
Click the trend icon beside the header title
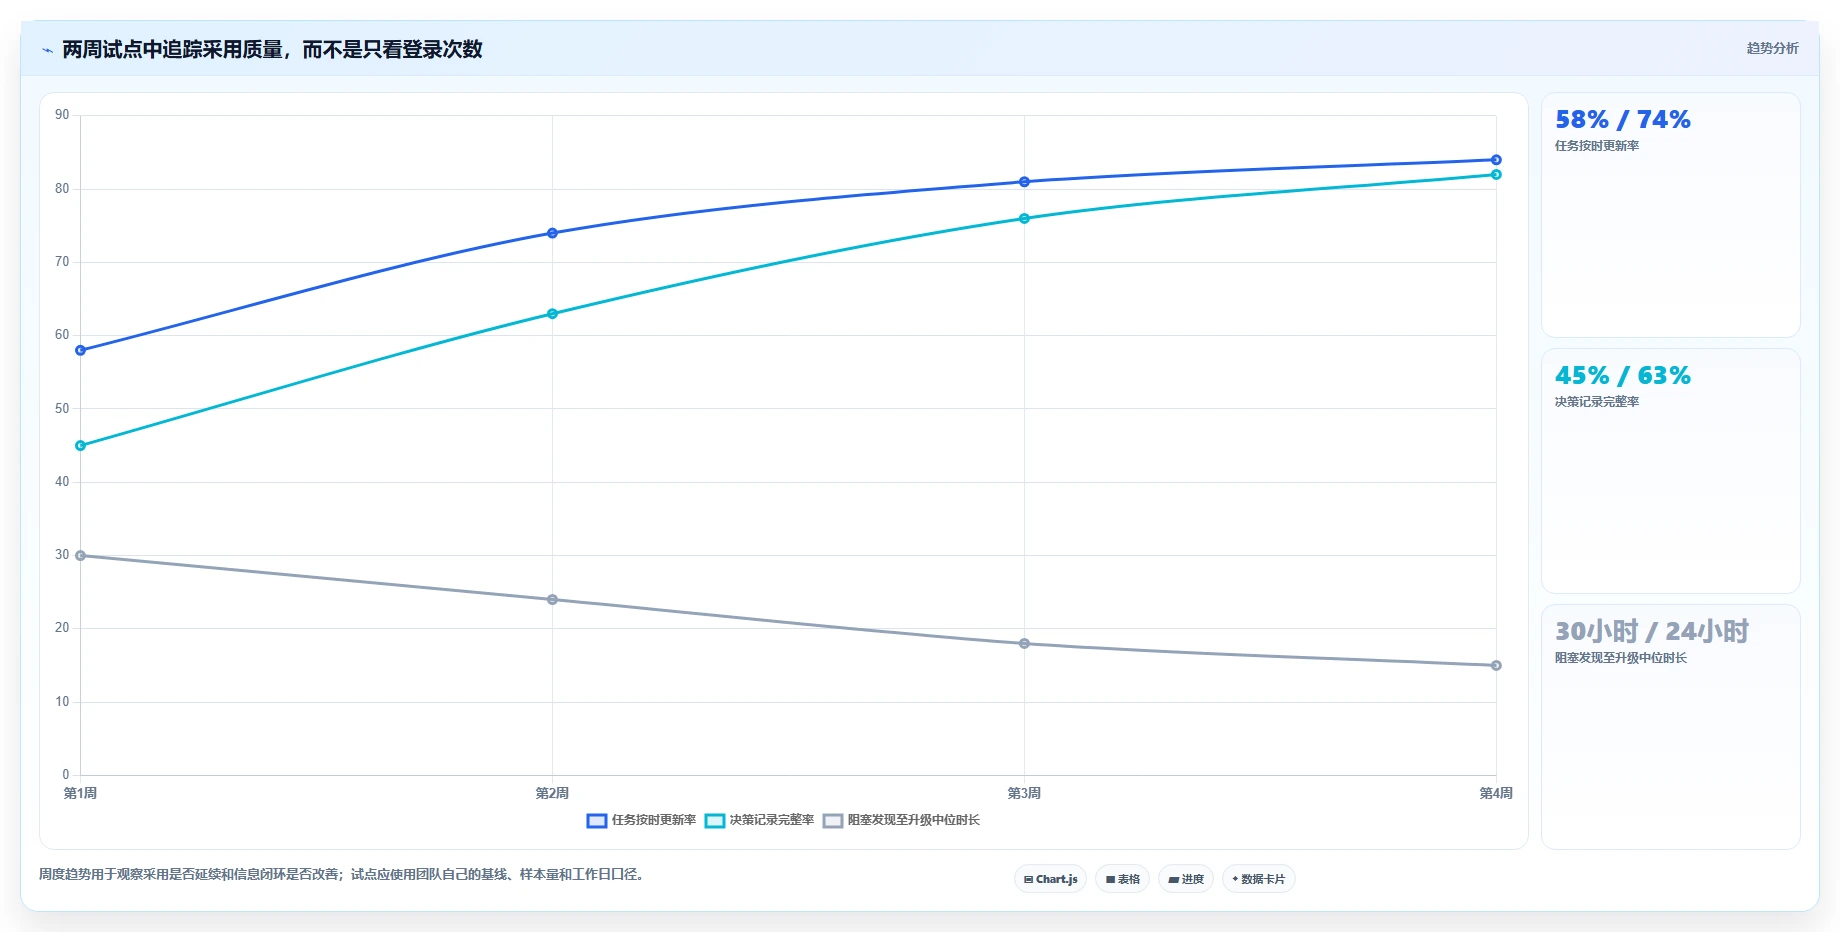tap(47, 50)
